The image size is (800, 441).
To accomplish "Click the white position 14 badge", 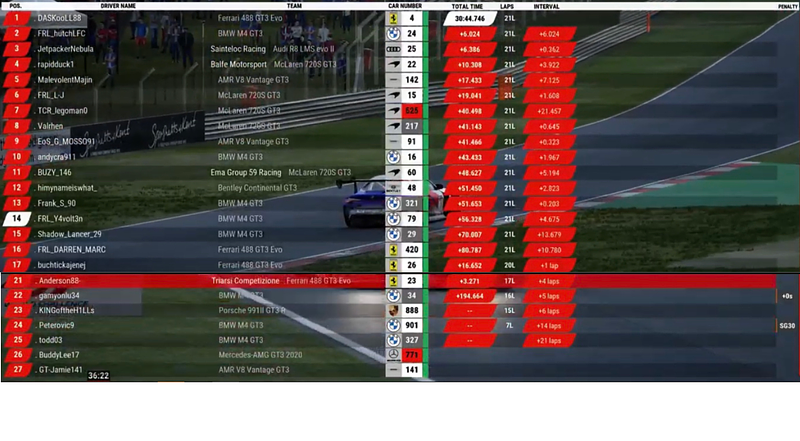I will pos(17,219).
